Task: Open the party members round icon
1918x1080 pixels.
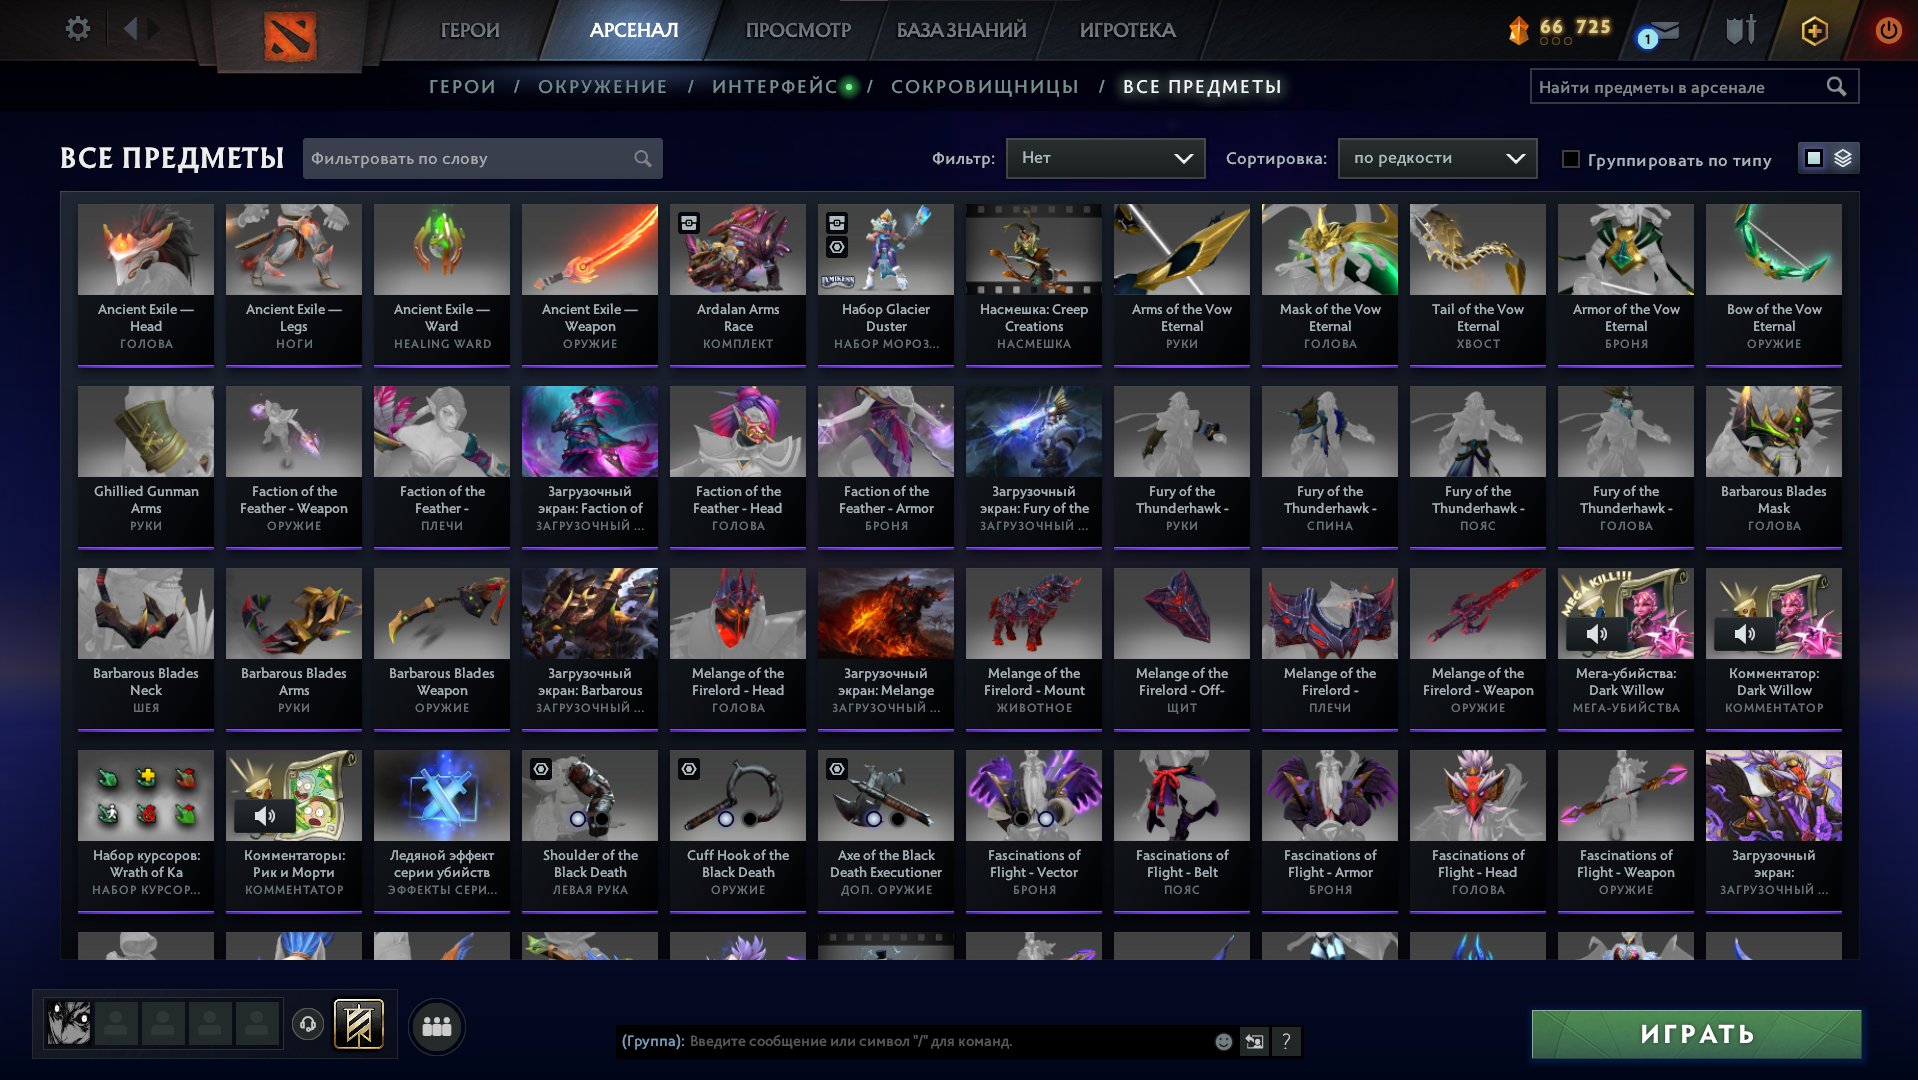Action: (x=437, y=1026)
